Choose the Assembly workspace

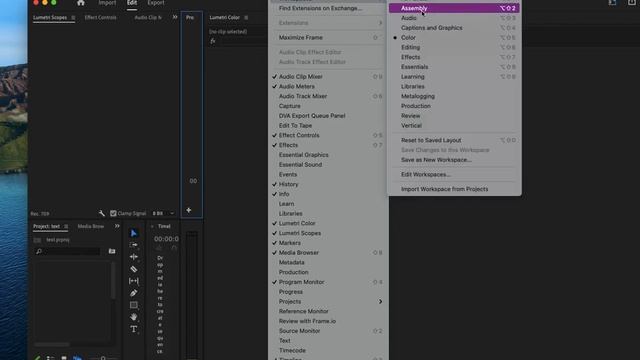(x=454, y=8)
